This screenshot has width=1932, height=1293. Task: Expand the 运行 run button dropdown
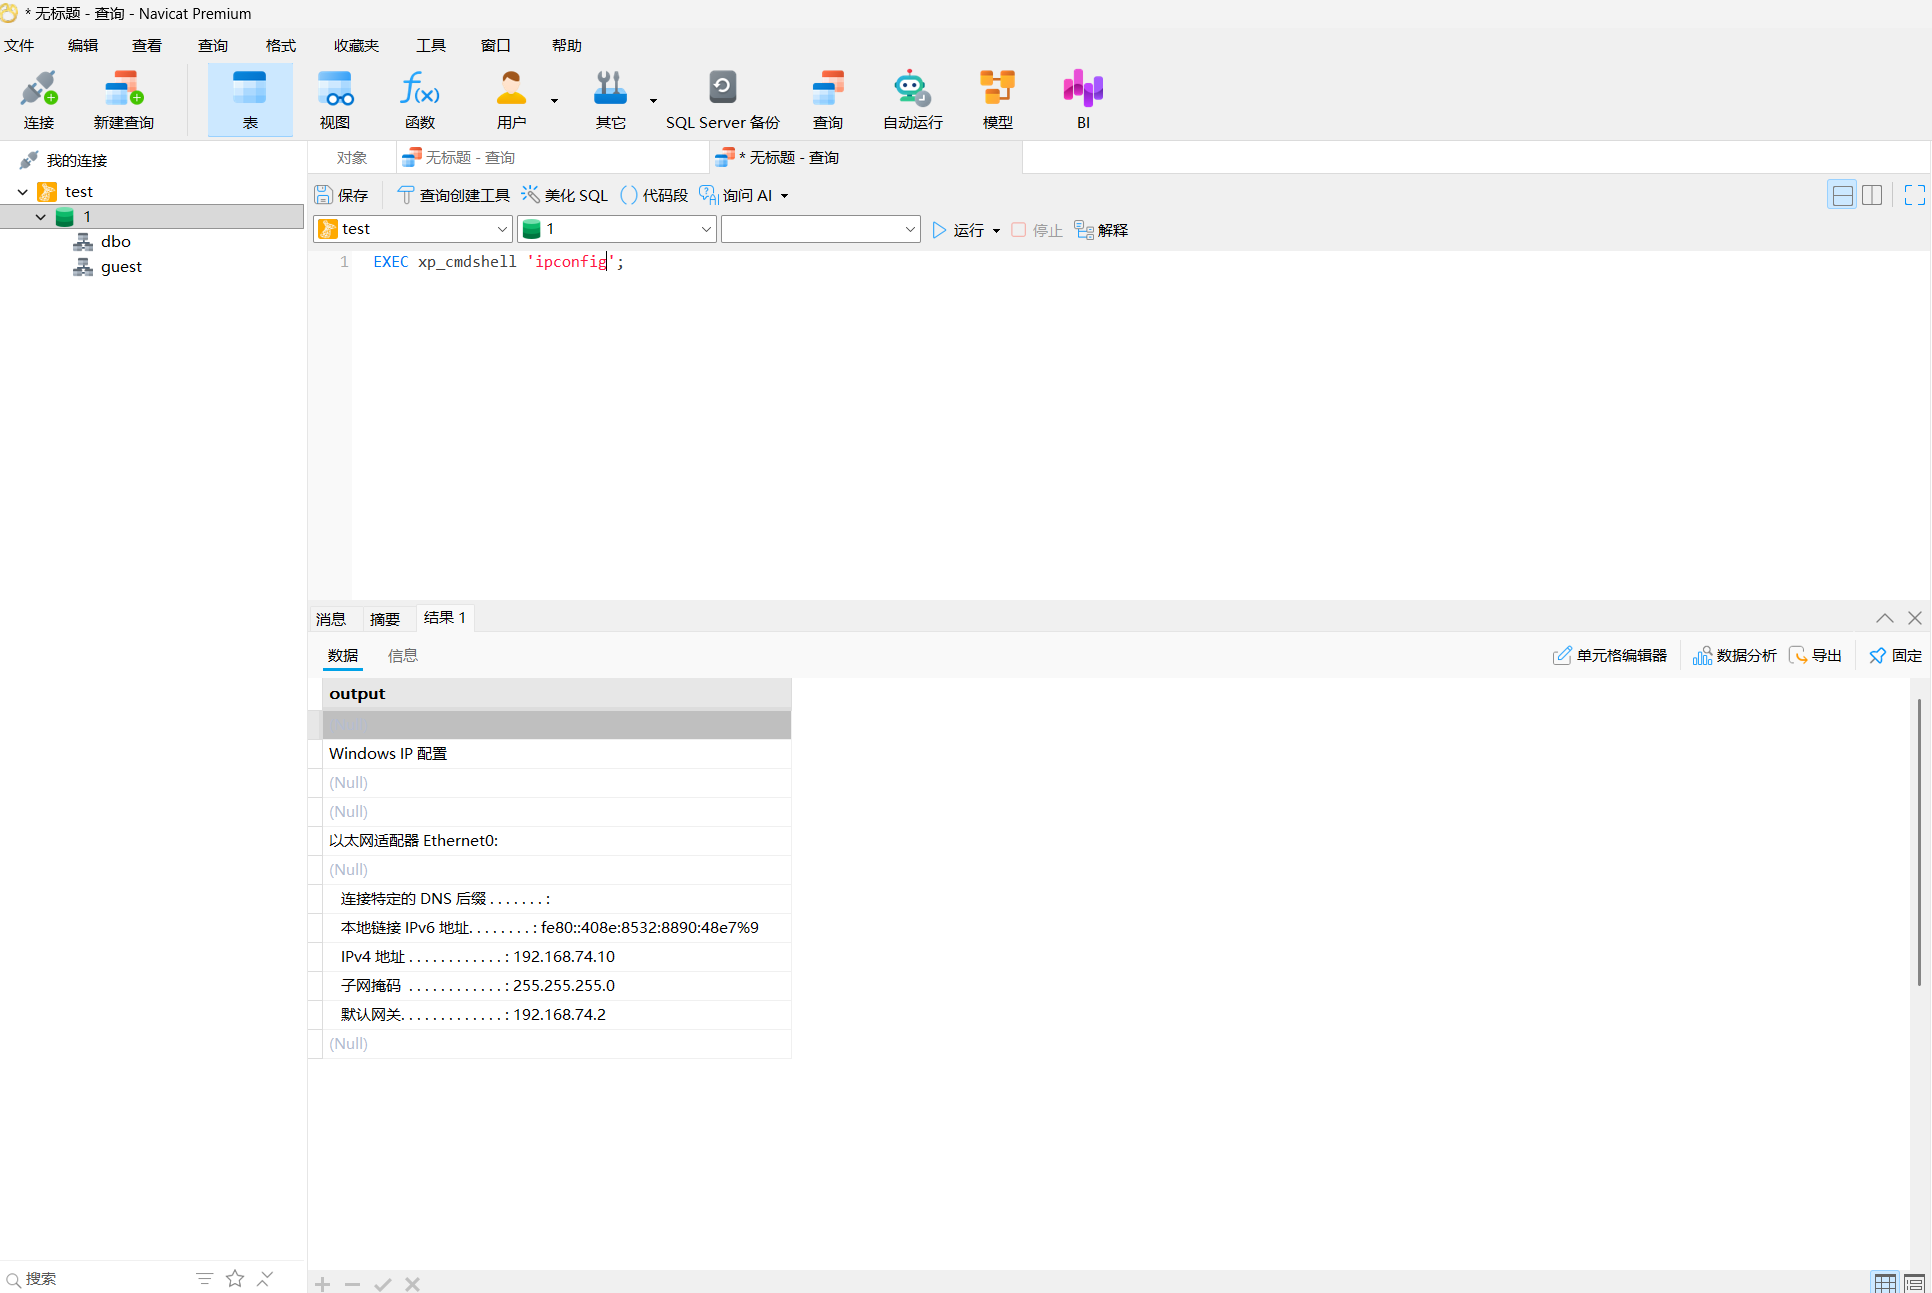coord(996,230)
